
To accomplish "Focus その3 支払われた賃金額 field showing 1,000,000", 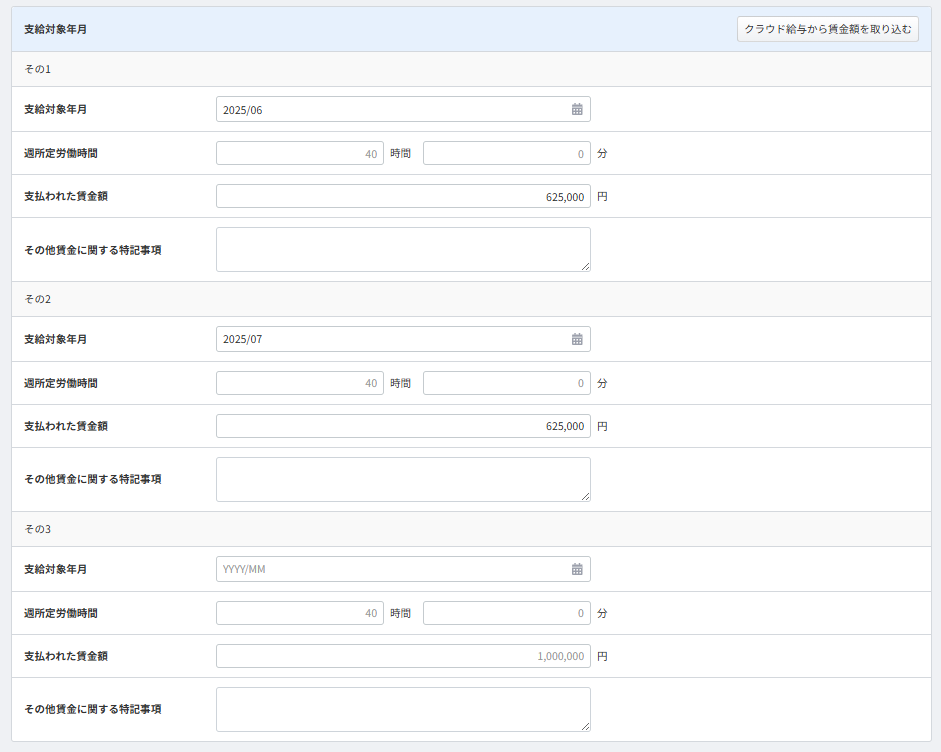I will (x=402, y=657).
